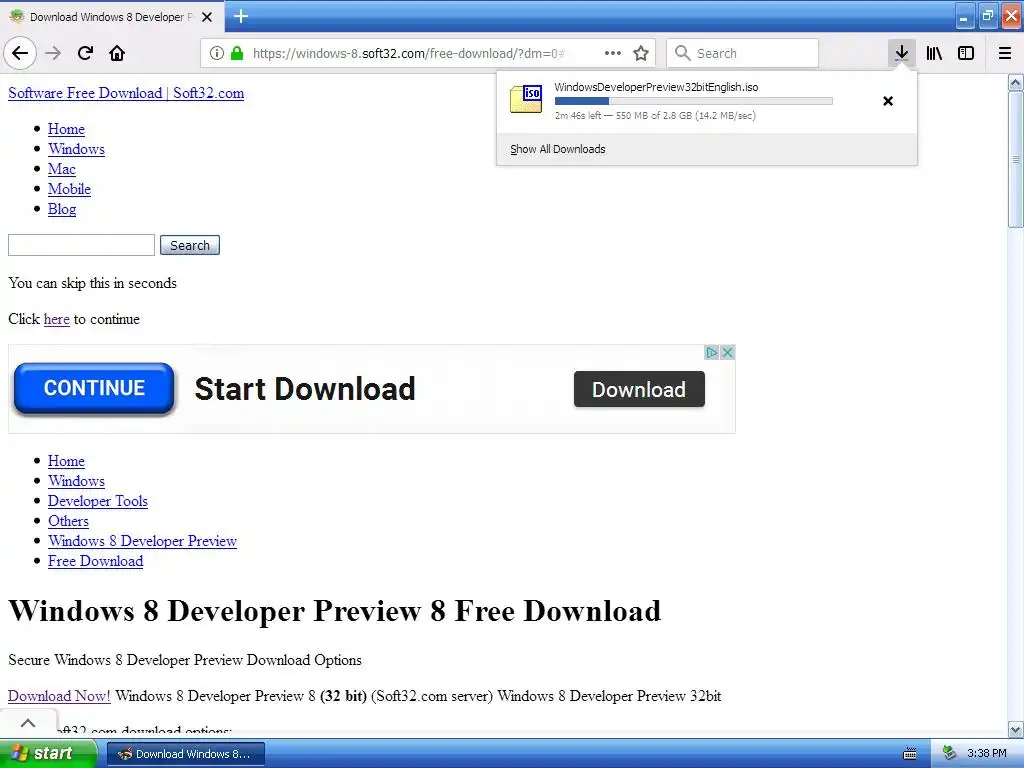Show site information icon in address bar

coord(216,53)
